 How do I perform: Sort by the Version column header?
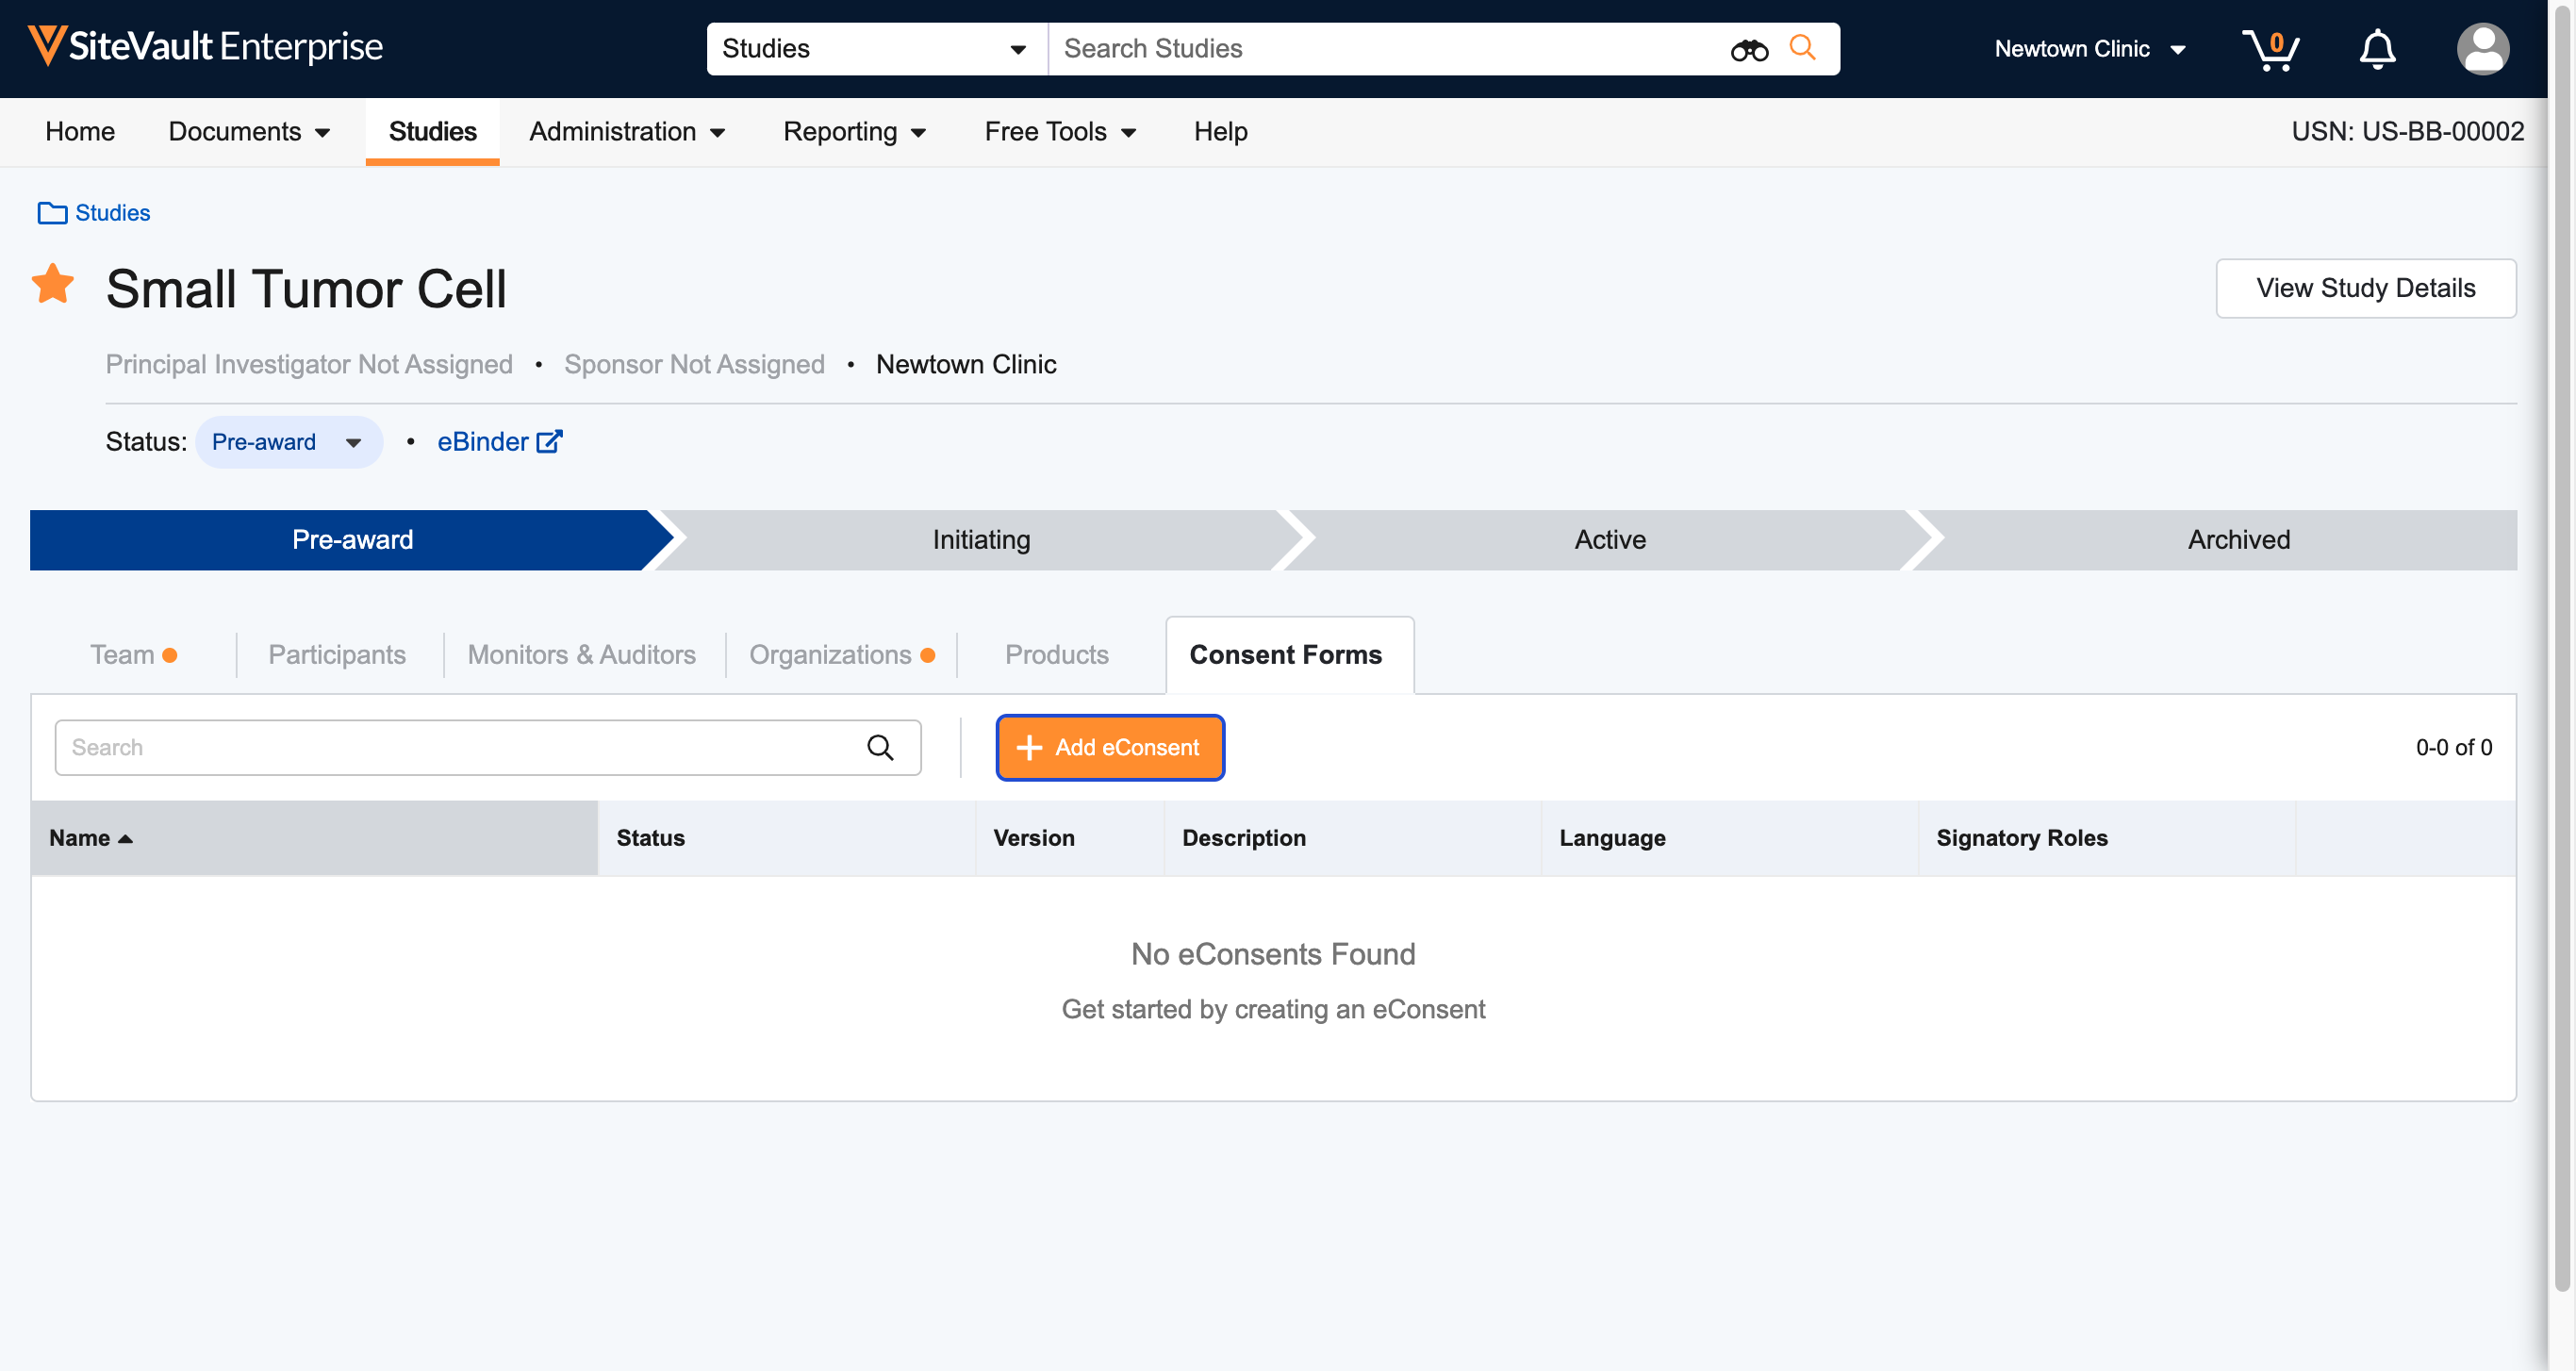point(1069,838)
